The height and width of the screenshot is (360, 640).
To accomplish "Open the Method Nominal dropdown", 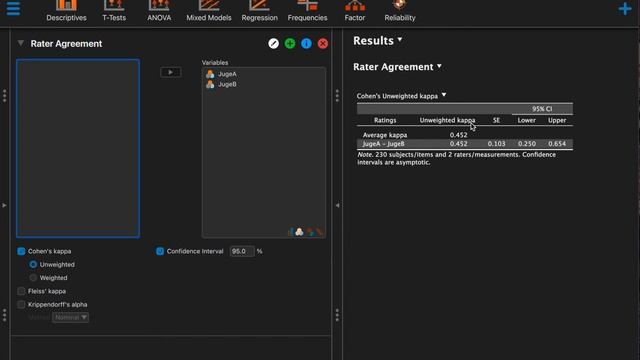I will 70,317.
